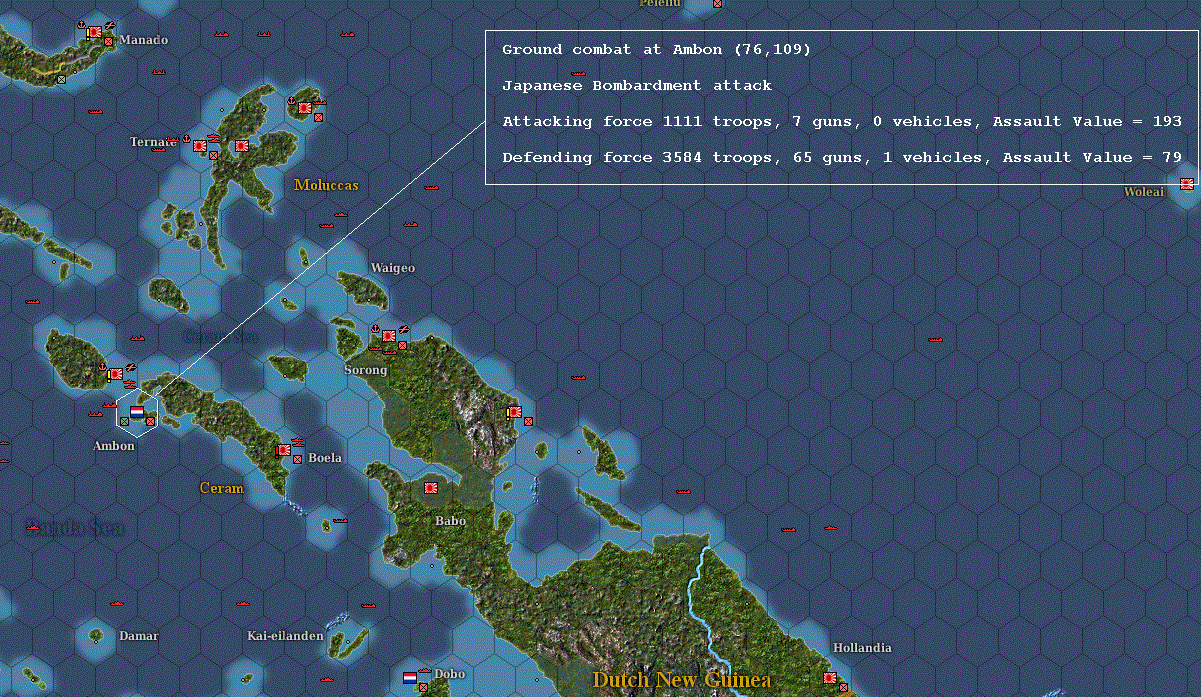
Task: Select the Japanese flag base at Babo
Action: 431,488
